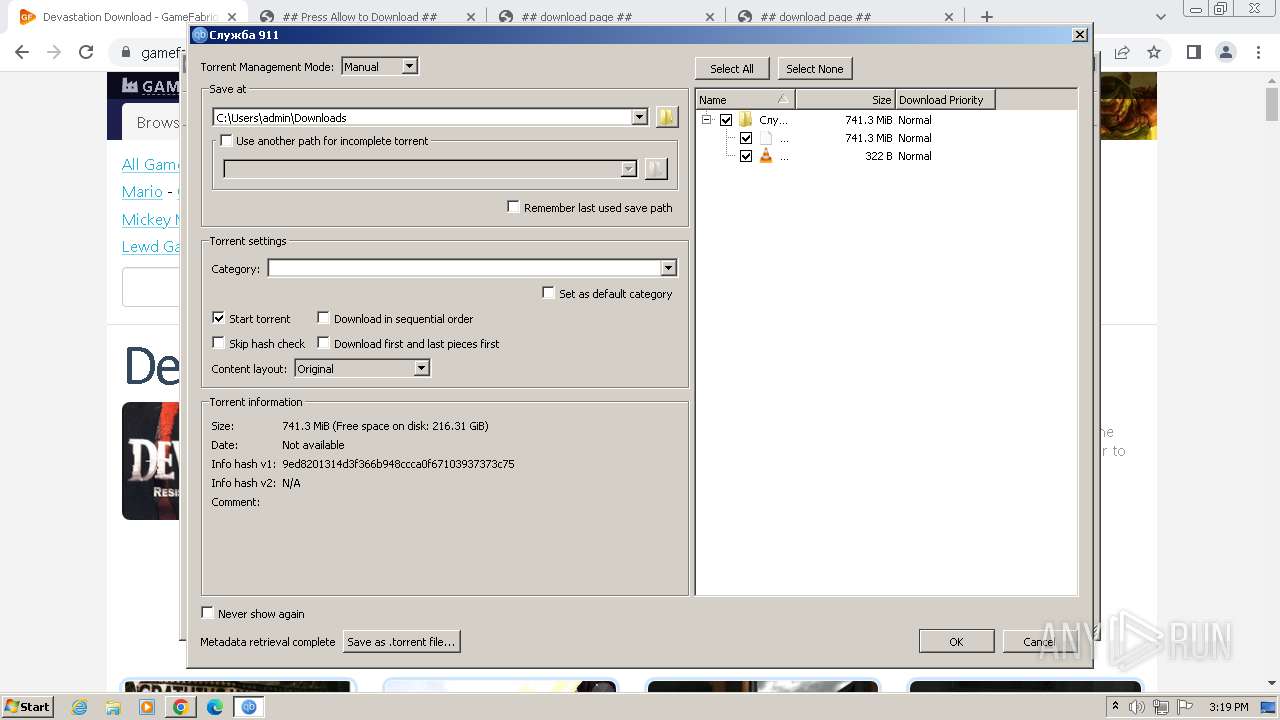Click the volume speaker tray icon
The image size is (1280, 720).
1137,707
